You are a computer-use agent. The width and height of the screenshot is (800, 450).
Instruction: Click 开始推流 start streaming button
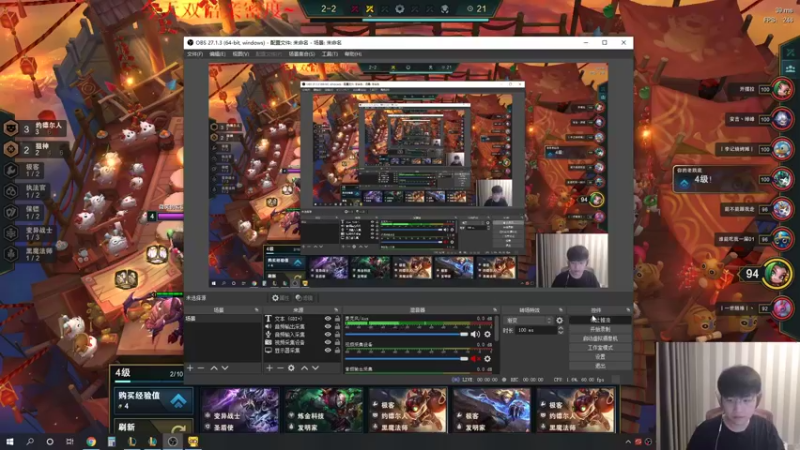click(x=600, y=320)
